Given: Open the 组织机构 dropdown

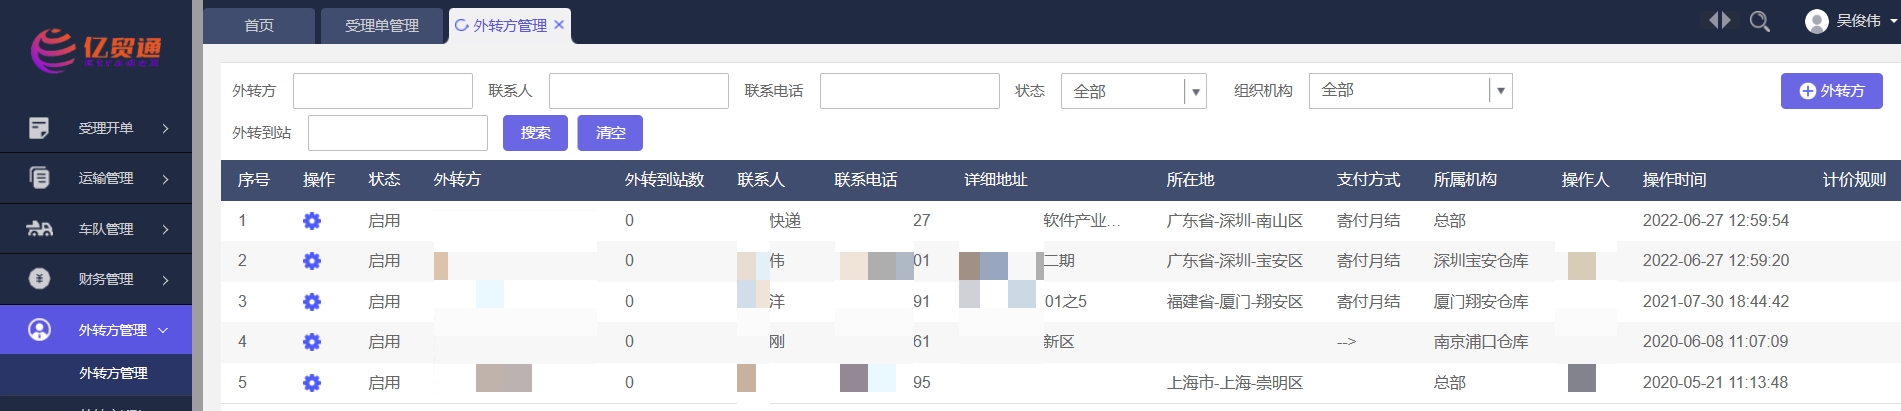Looking at the screenshot, I should click(x=1409, y=91).
